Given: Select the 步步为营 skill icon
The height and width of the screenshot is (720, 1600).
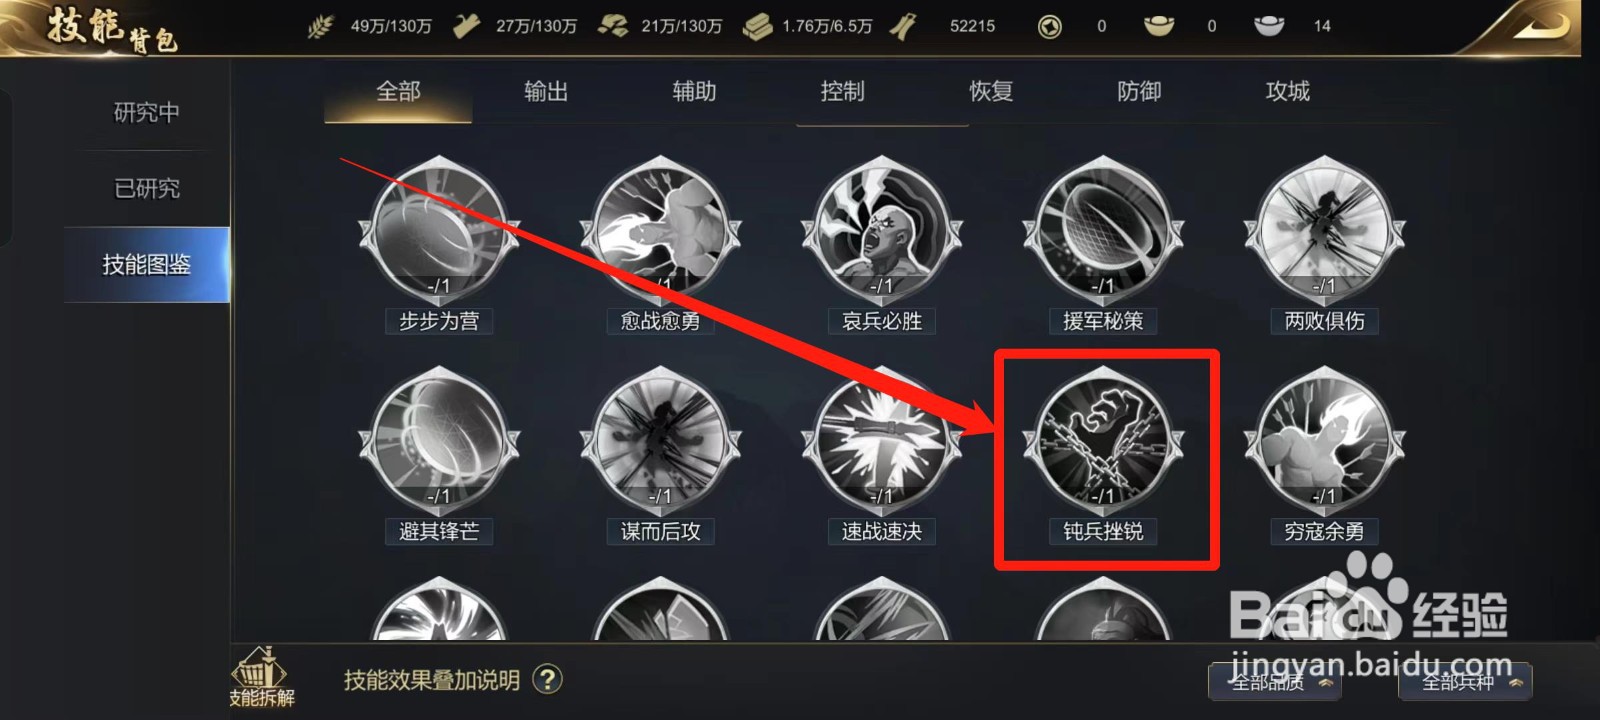Looking at the screenshot, I should (439, 233).
